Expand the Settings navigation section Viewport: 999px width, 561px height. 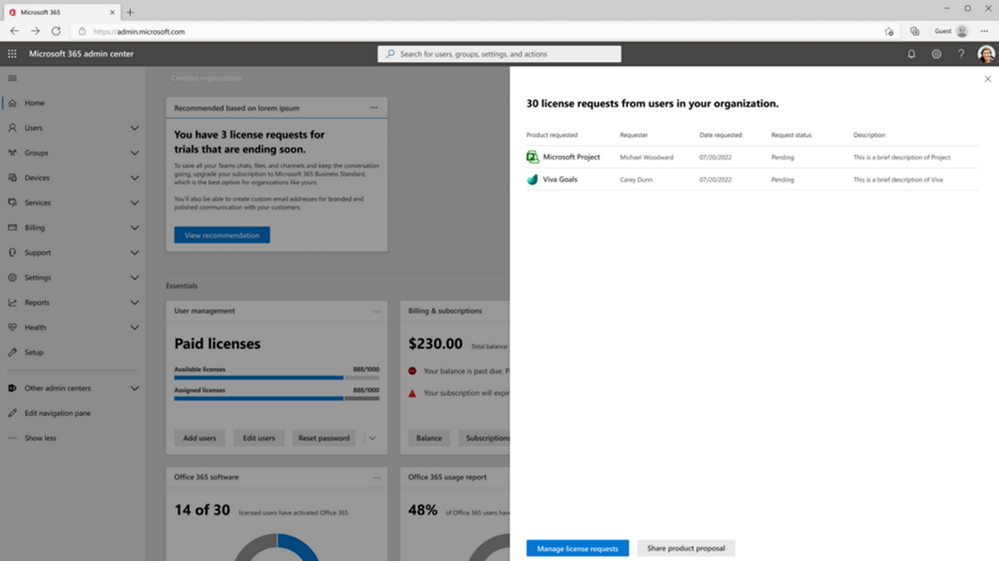134,278
